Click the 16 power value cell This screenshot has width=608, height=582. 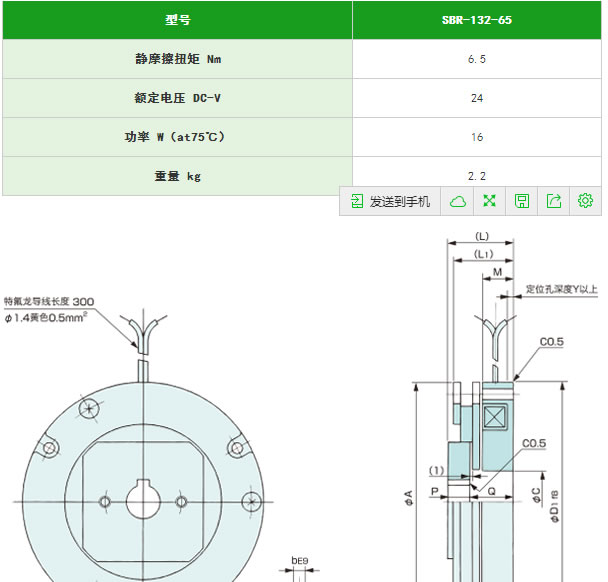coord(477,137)
